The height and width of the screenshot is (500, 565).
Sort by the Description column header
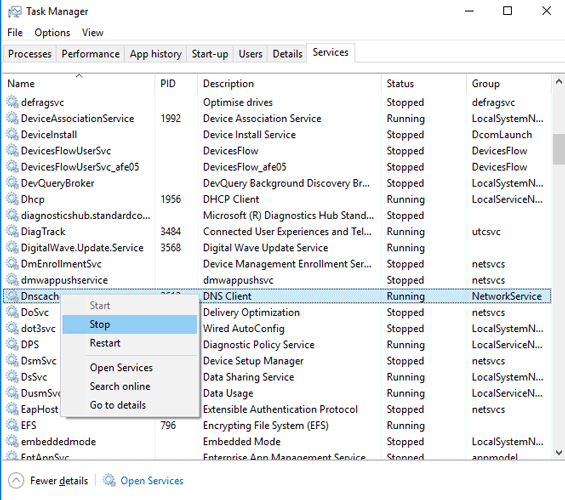(x=289, y=84)
